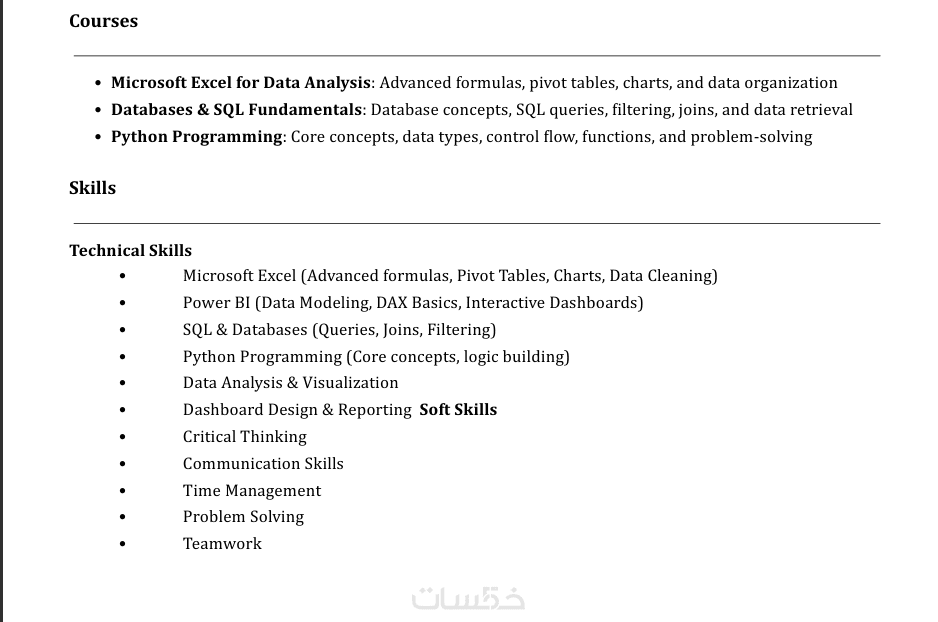The width and height of the screenshot is (938, 622).
Task: Click the Communication Skills list item
Action: coord(263,464)
